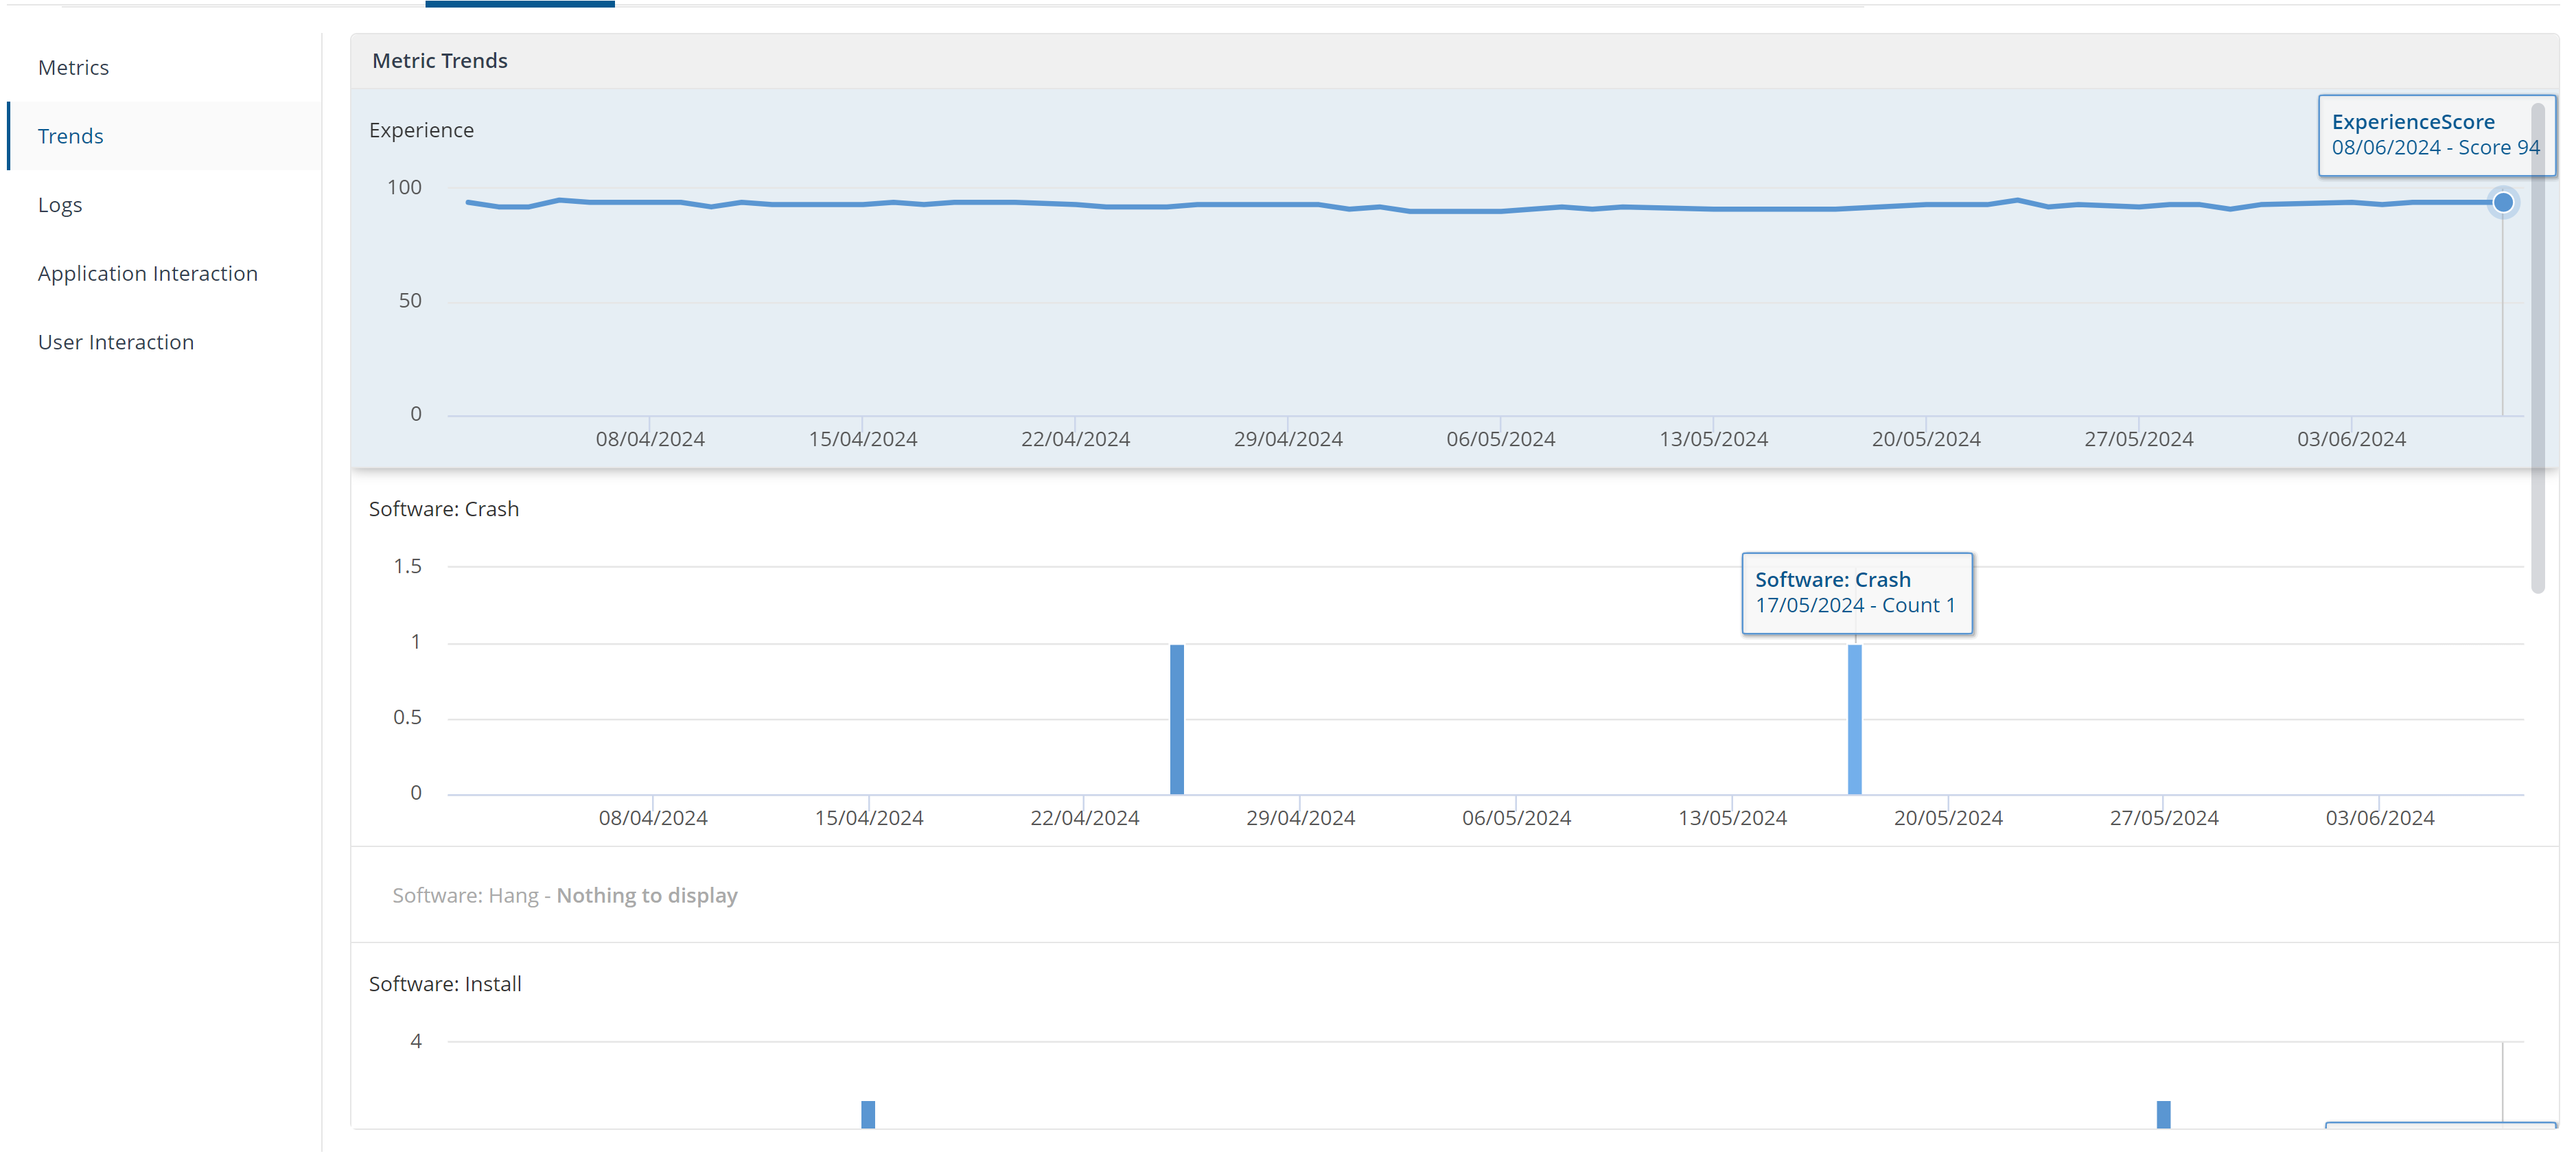Click the Experience chart title
This screenshot has height=1158, width=2576.
point(421,131)
